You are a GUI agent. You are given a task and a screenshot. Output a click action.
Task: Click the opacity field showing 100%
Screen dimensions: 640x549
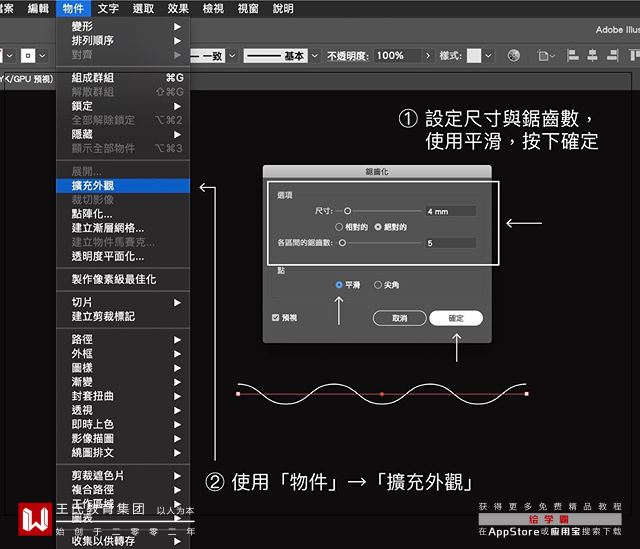[x=398, y=56]
